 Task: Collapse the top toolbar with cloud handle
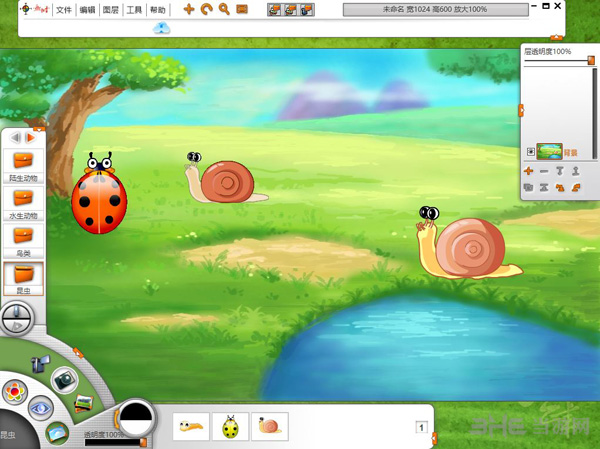pos(161,28)
